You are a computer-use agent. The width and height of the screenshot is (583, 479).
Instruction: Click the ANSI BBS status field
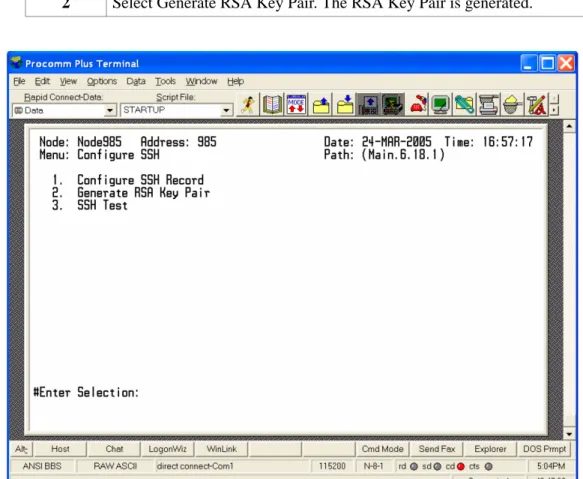[42, 466]
